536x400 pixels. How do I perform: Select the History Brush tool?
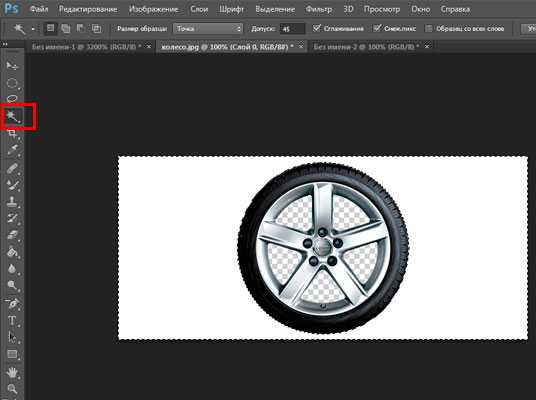(x=12, y=218)
